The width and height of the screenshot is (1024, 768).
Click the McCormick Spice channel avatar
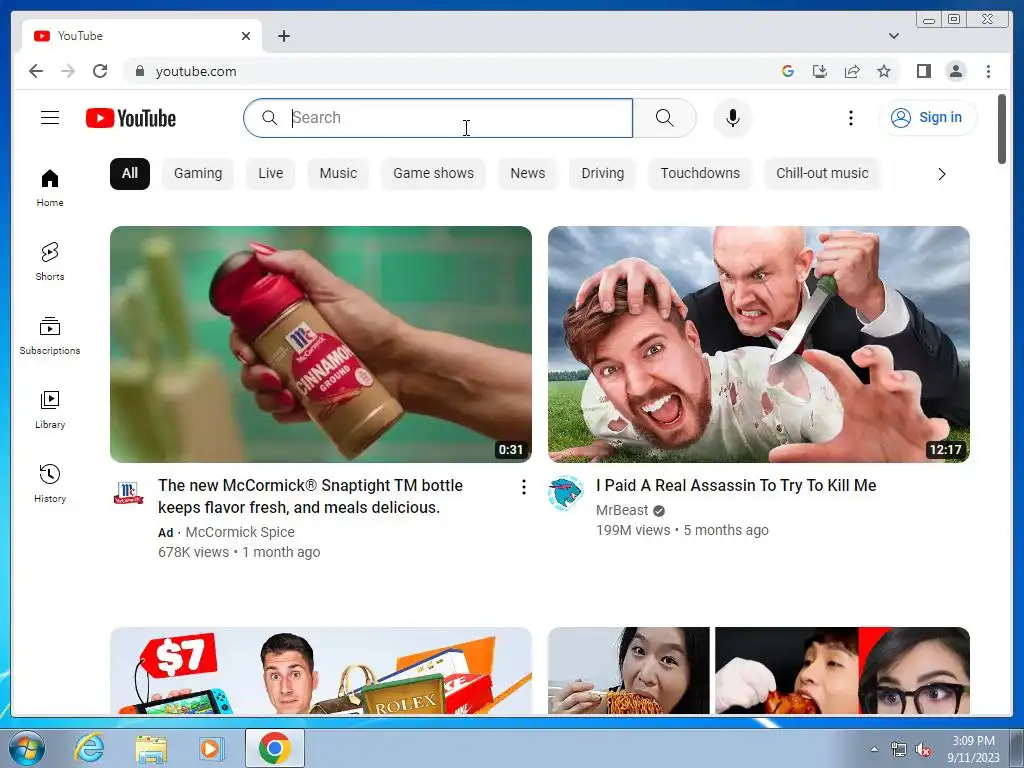[128, 492]
